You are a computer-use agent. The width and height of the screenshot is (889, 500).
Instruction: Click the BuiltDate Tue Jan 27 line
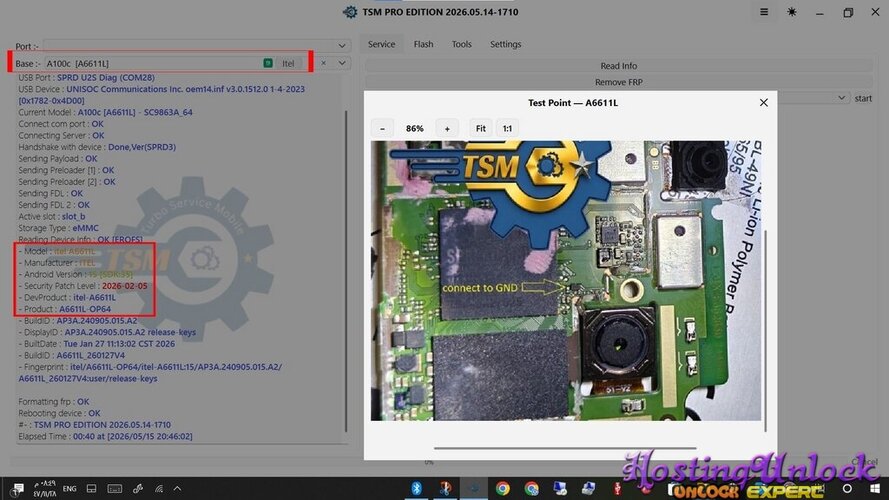tap(96, 344)
